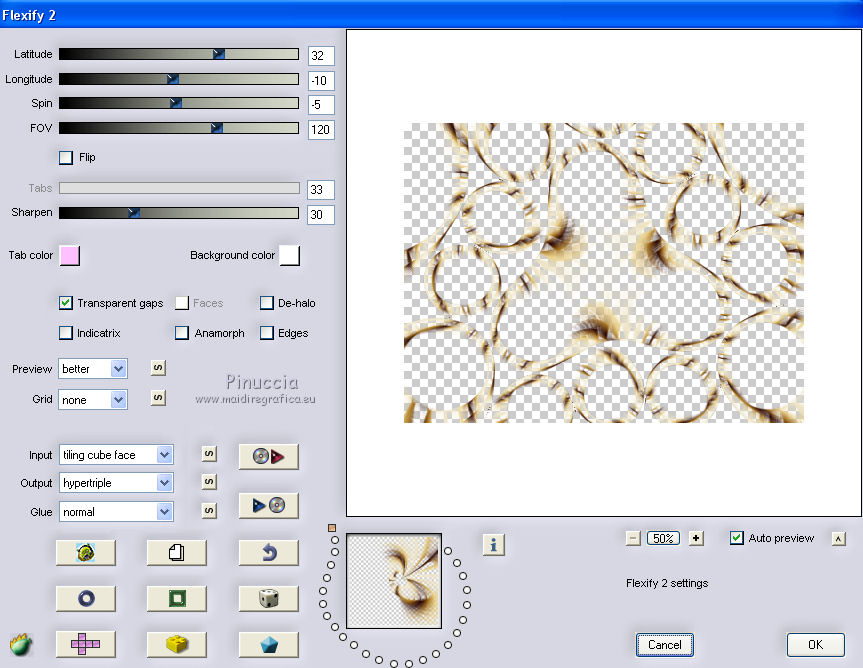Click the dice randomize button

[269, 598]
